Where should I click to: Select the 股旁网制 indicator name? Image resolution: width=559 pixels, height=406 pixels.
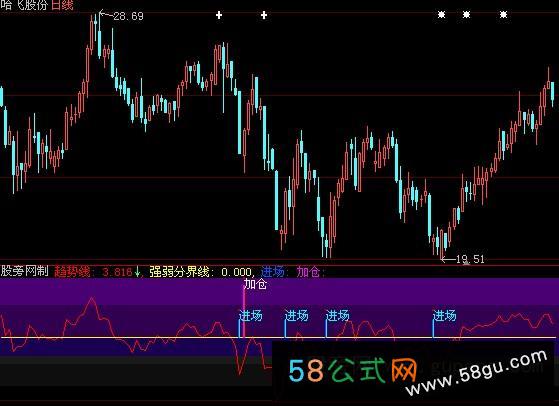coord(25,271)
